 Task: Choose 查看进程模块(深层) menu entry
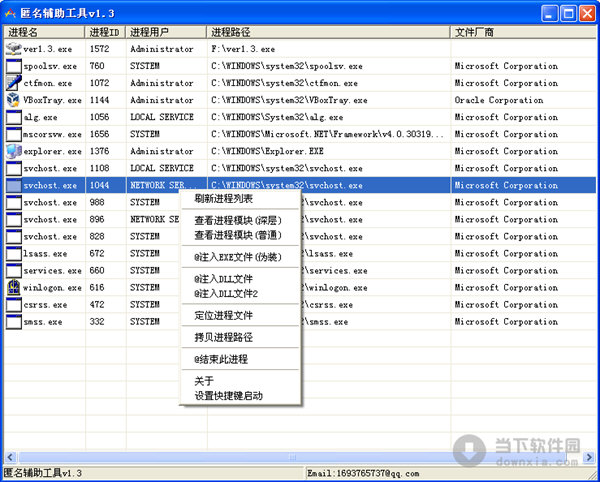coord(240,220)
